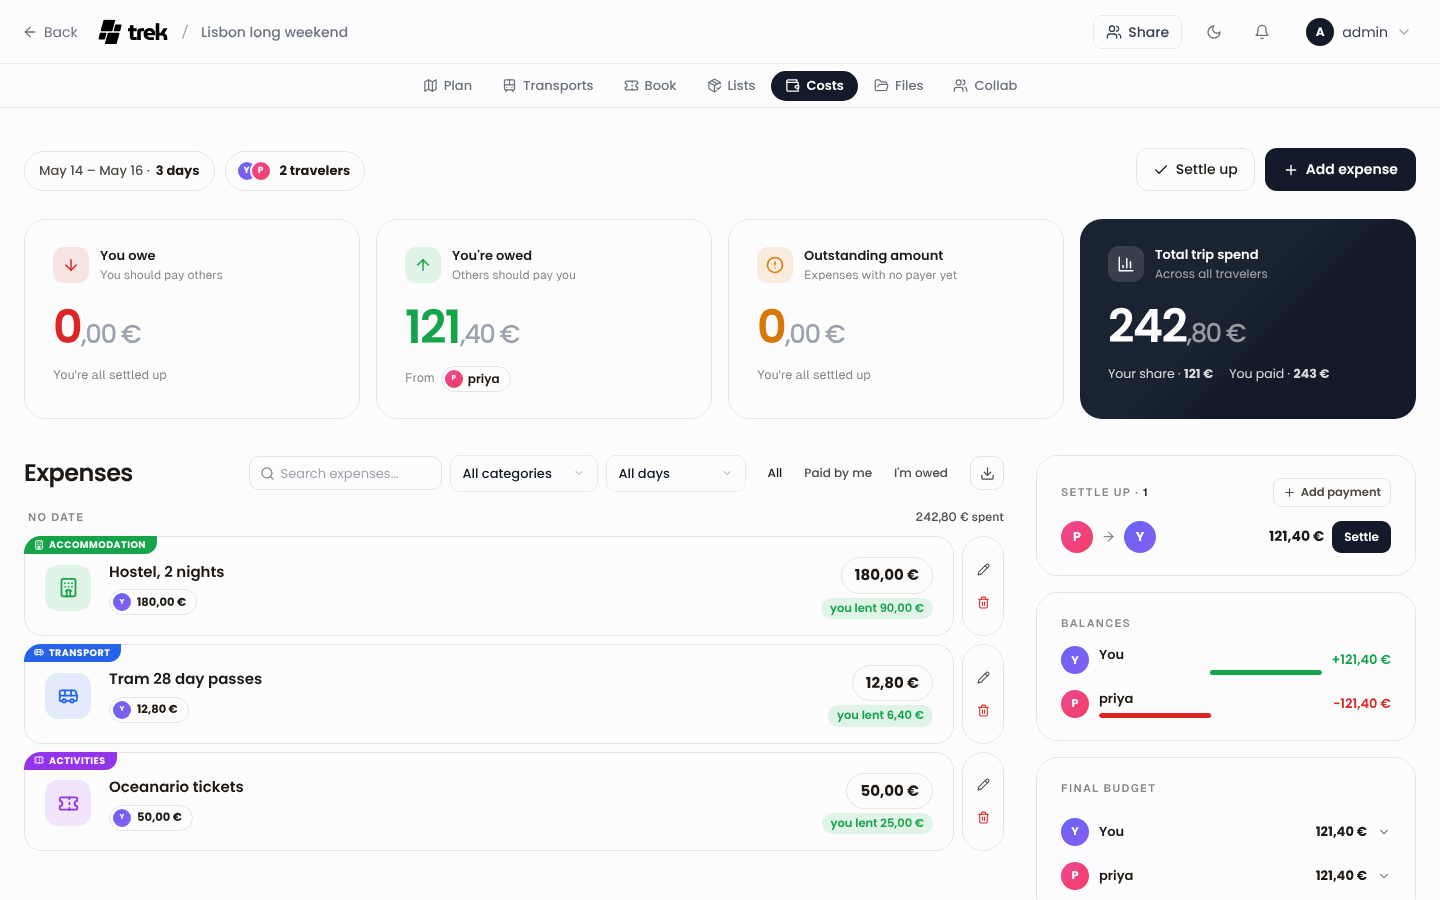Switch to the Files tab

898,86
